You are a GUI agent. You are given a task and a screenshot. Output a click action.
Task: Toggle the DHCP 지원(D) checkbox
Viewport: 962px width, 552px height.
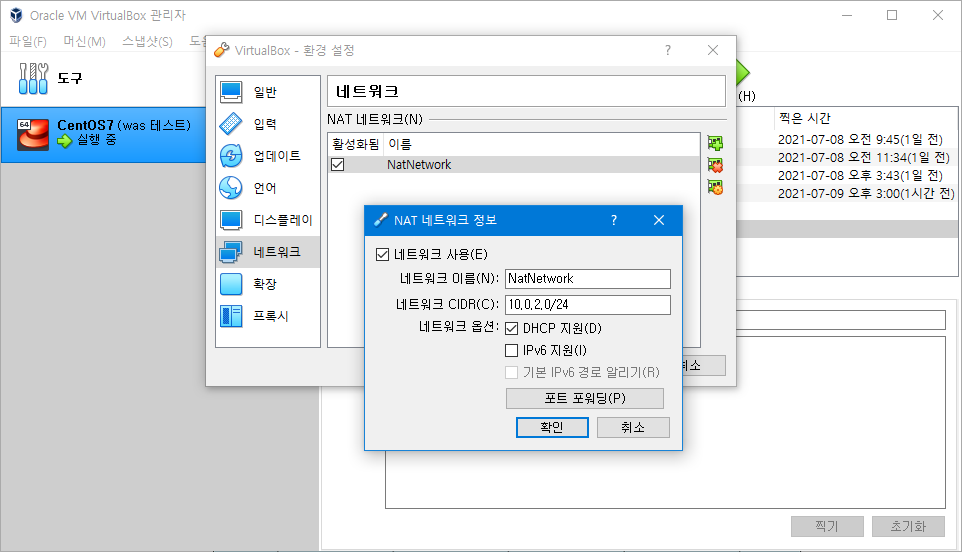point(512,329)
